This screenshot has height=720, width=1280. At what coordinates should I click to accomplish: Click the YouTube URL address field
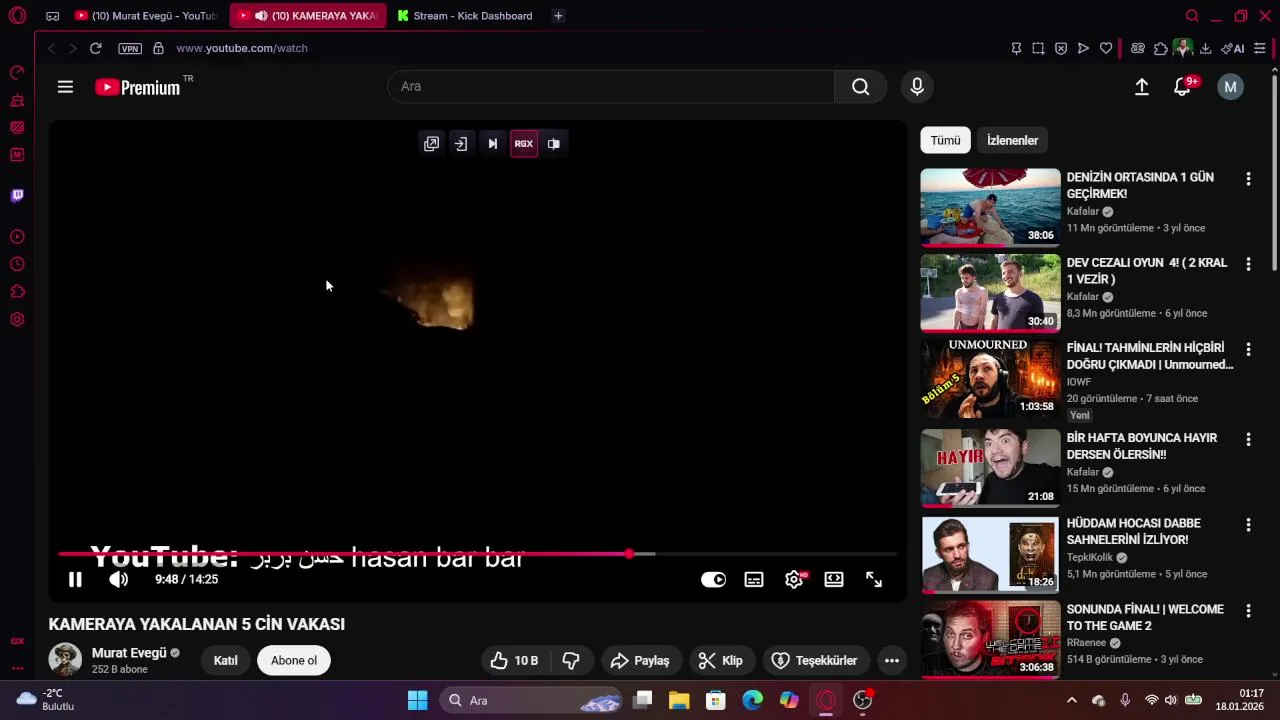coord(242,48)
